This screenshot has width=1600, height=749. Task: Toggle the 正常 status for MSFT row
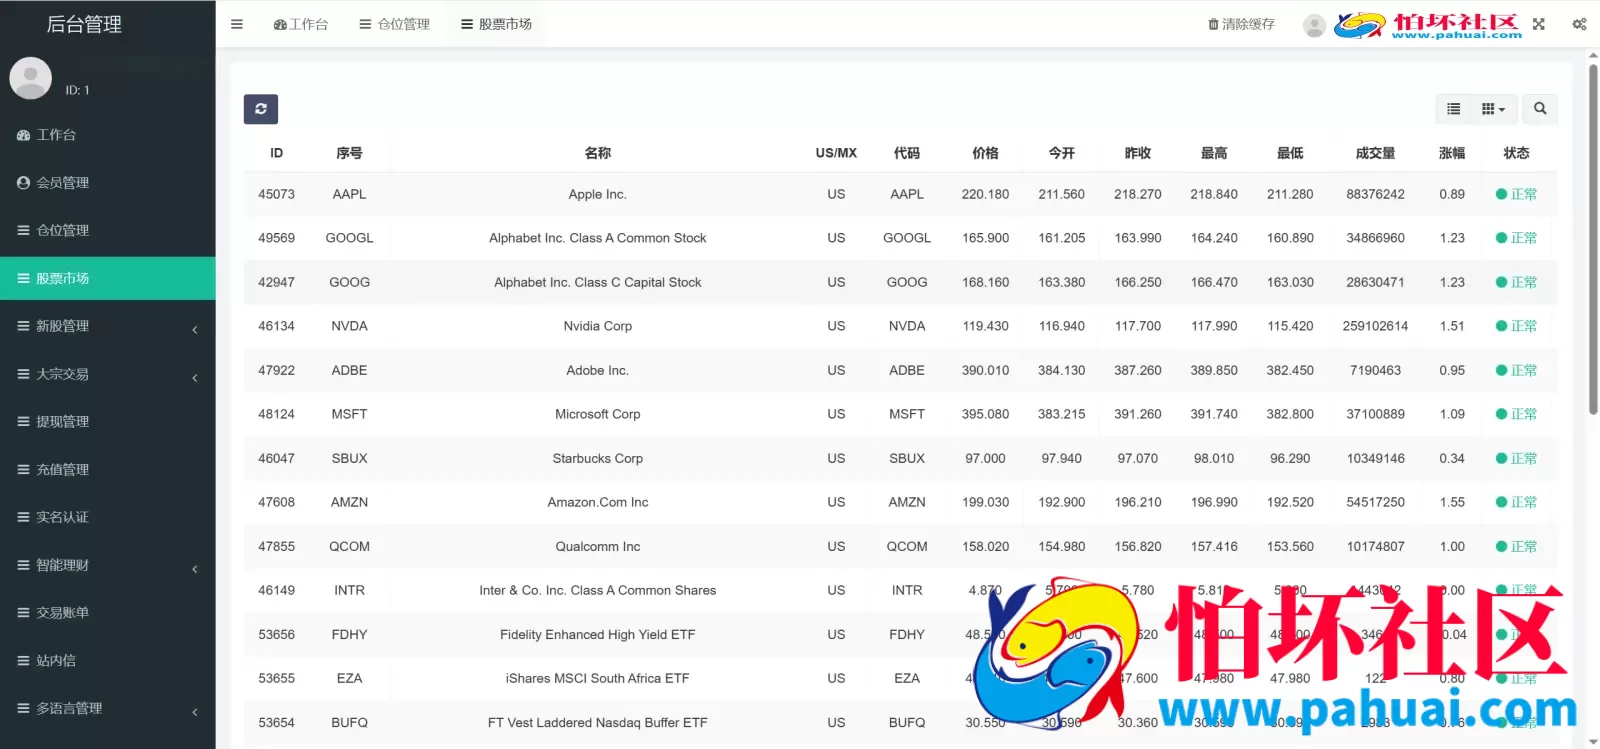1516,414
